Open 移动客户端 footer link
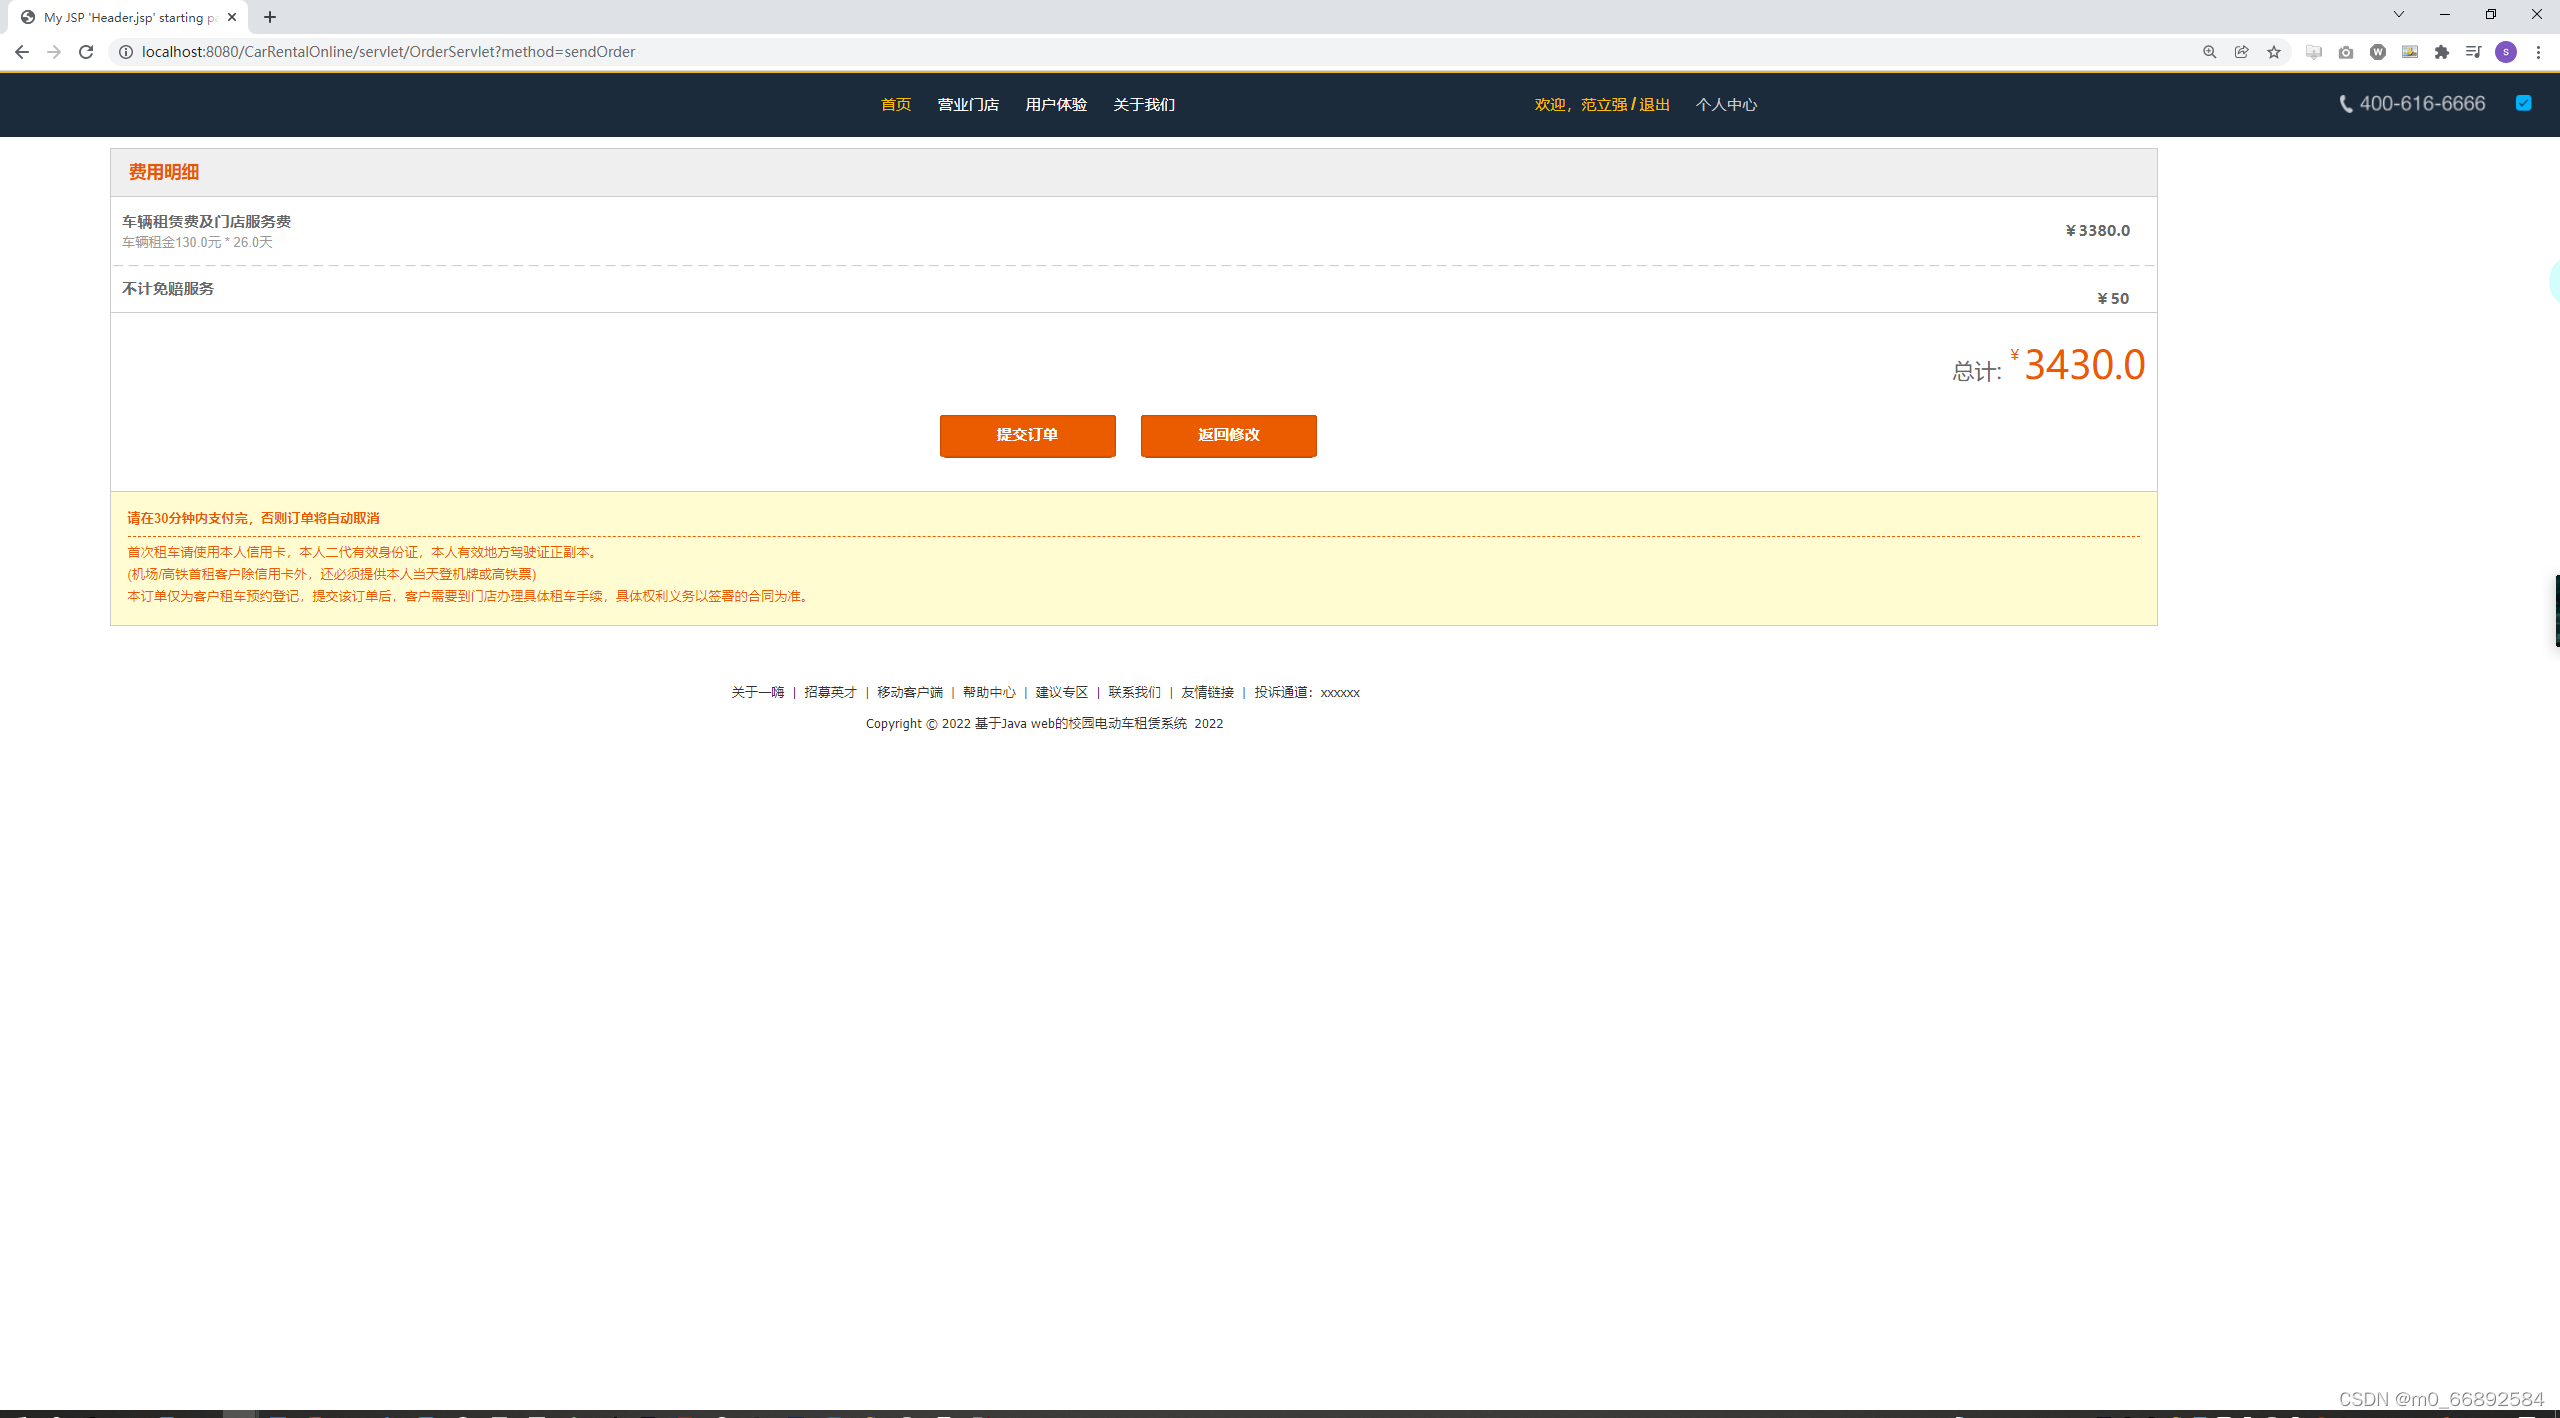The height and width of the screenshot is (1418, 2560). [910, 692]
